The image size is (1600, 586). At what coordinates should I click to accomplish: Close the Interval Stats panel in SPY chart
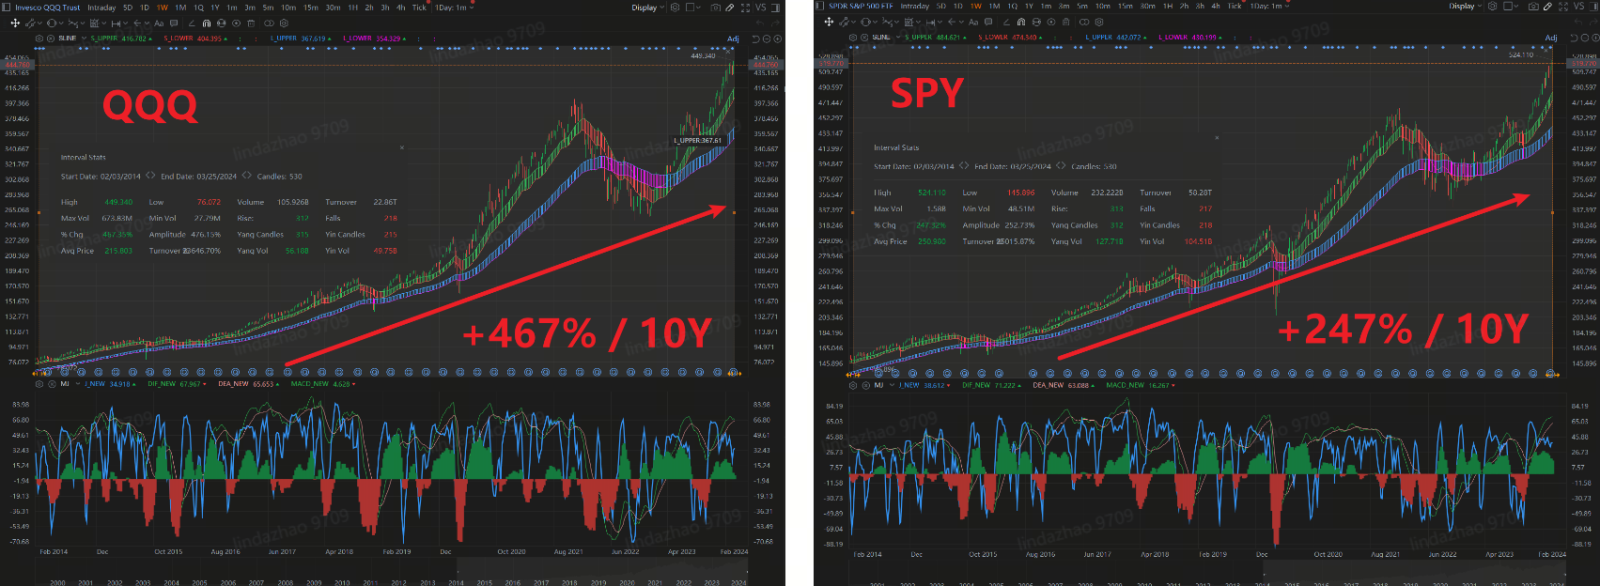click(1217, 138)
